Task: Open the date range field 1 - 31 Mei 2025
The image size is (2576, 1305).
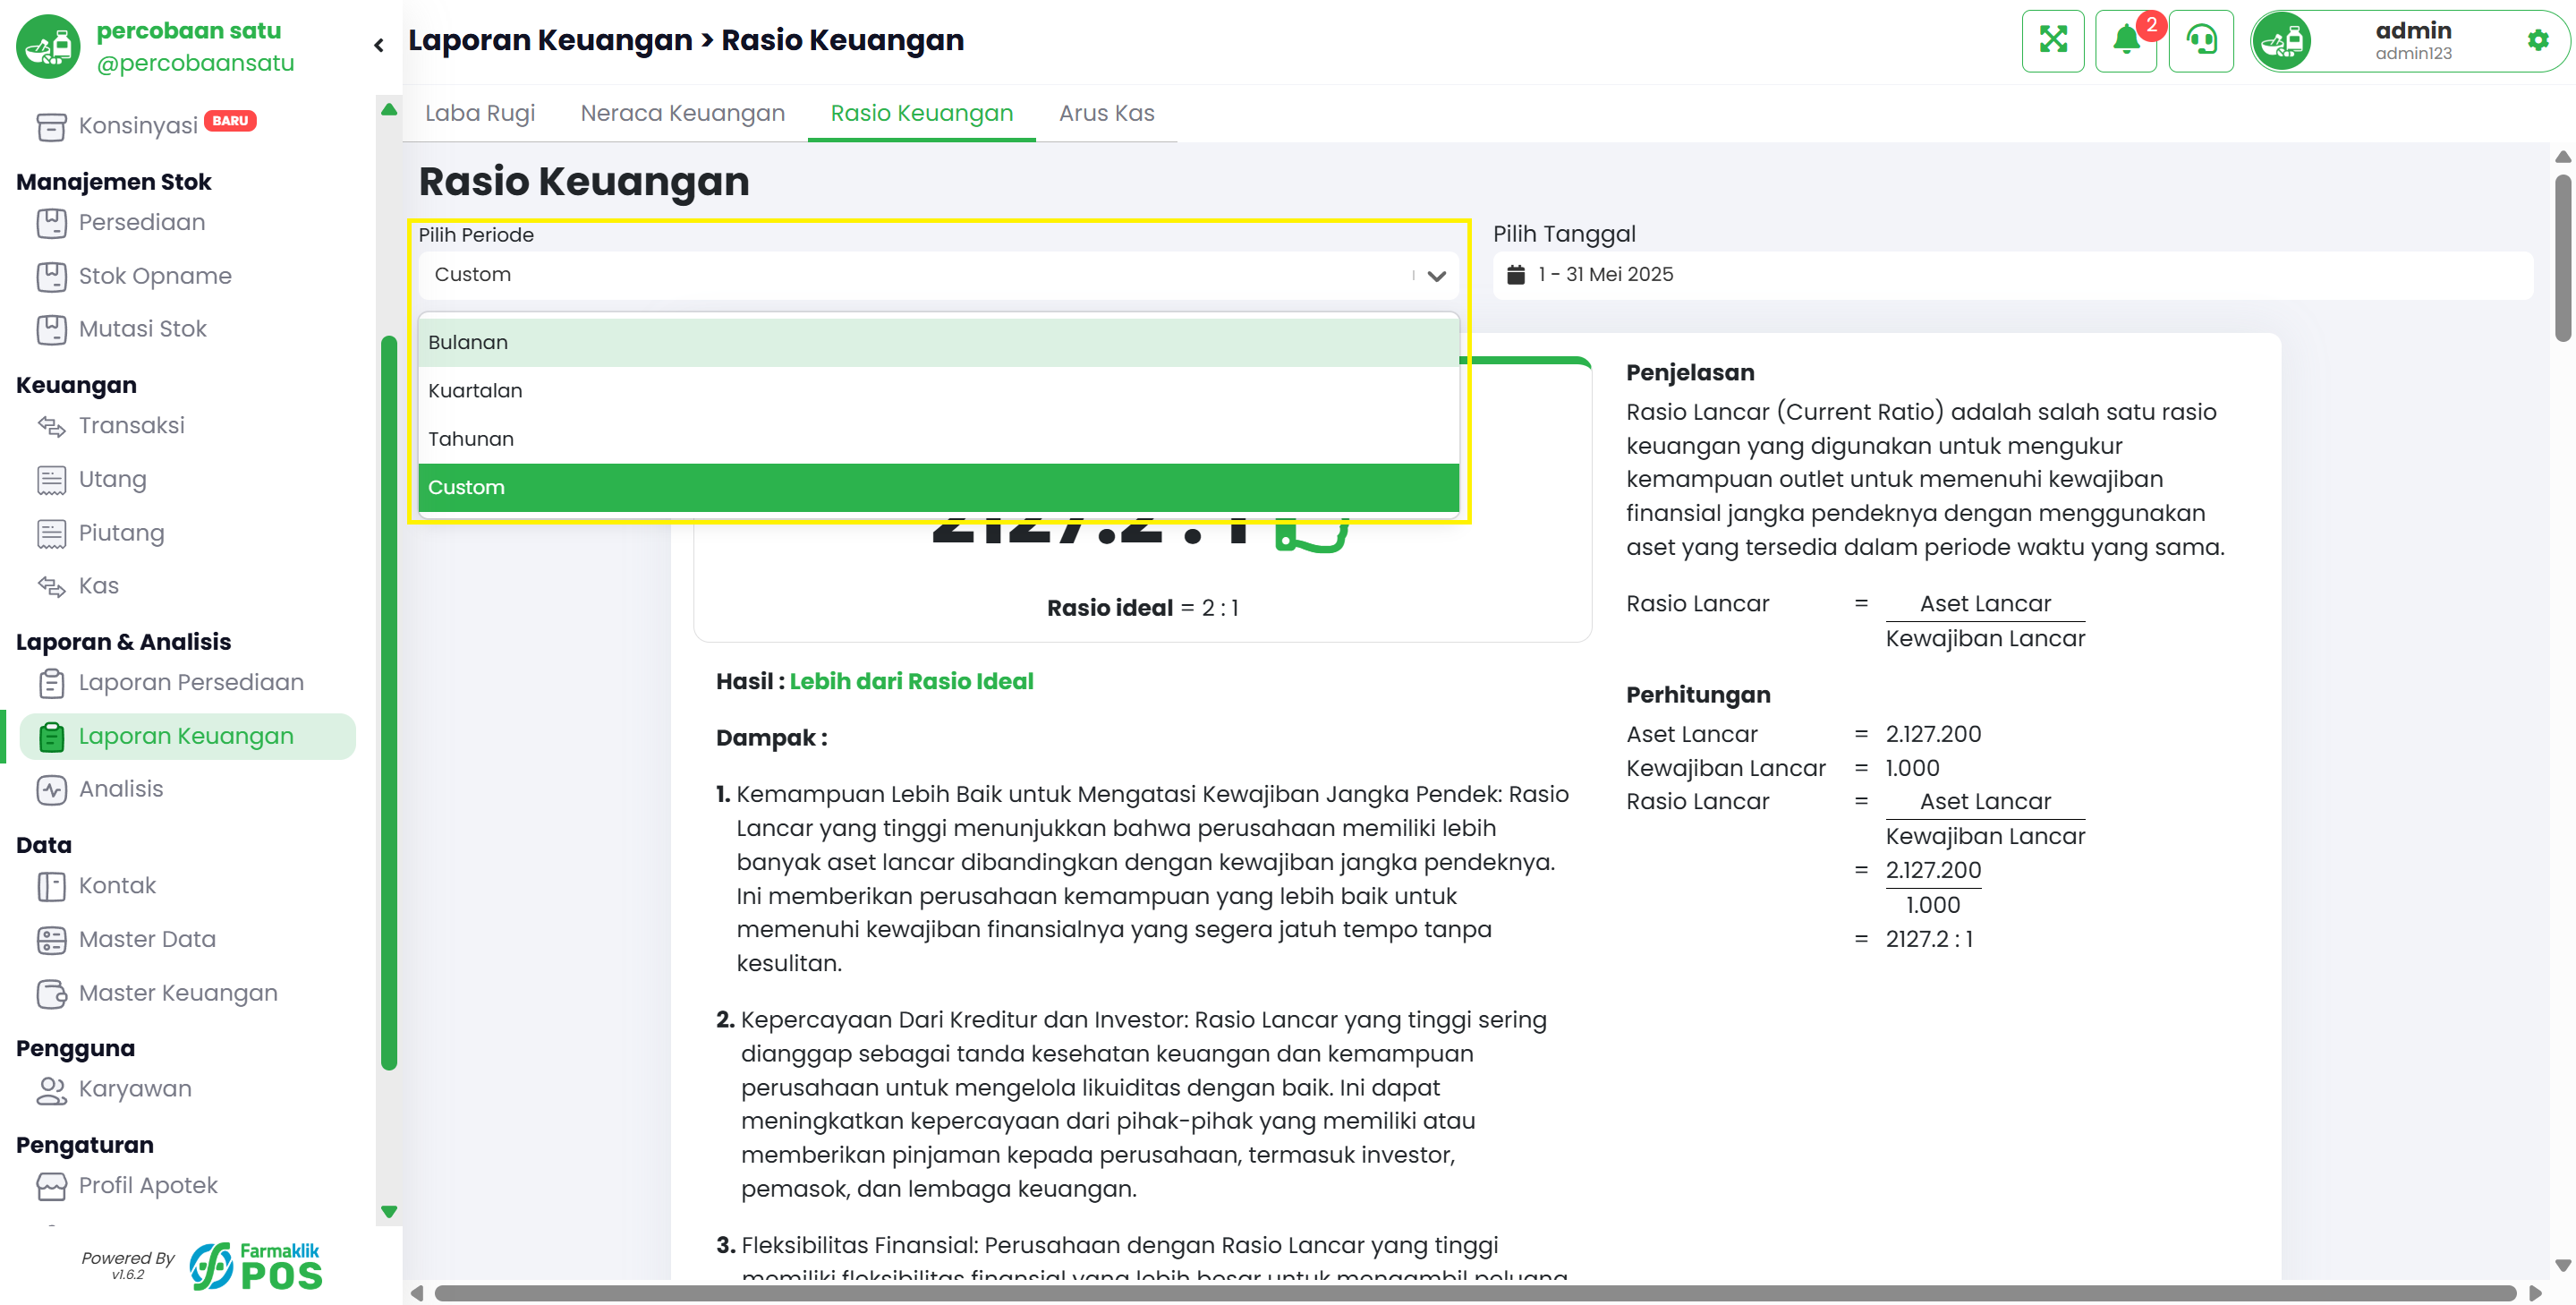Action: [2012, 275]
